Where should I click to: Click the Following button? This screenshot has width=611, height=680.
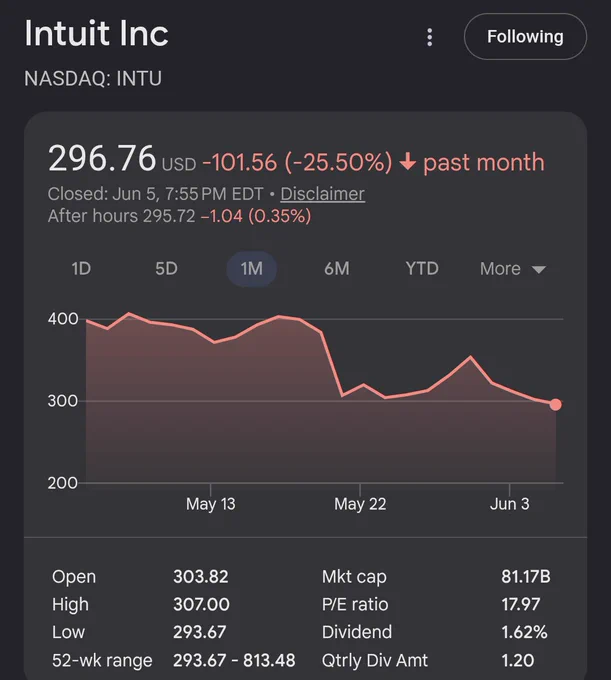tap(525, 36)
